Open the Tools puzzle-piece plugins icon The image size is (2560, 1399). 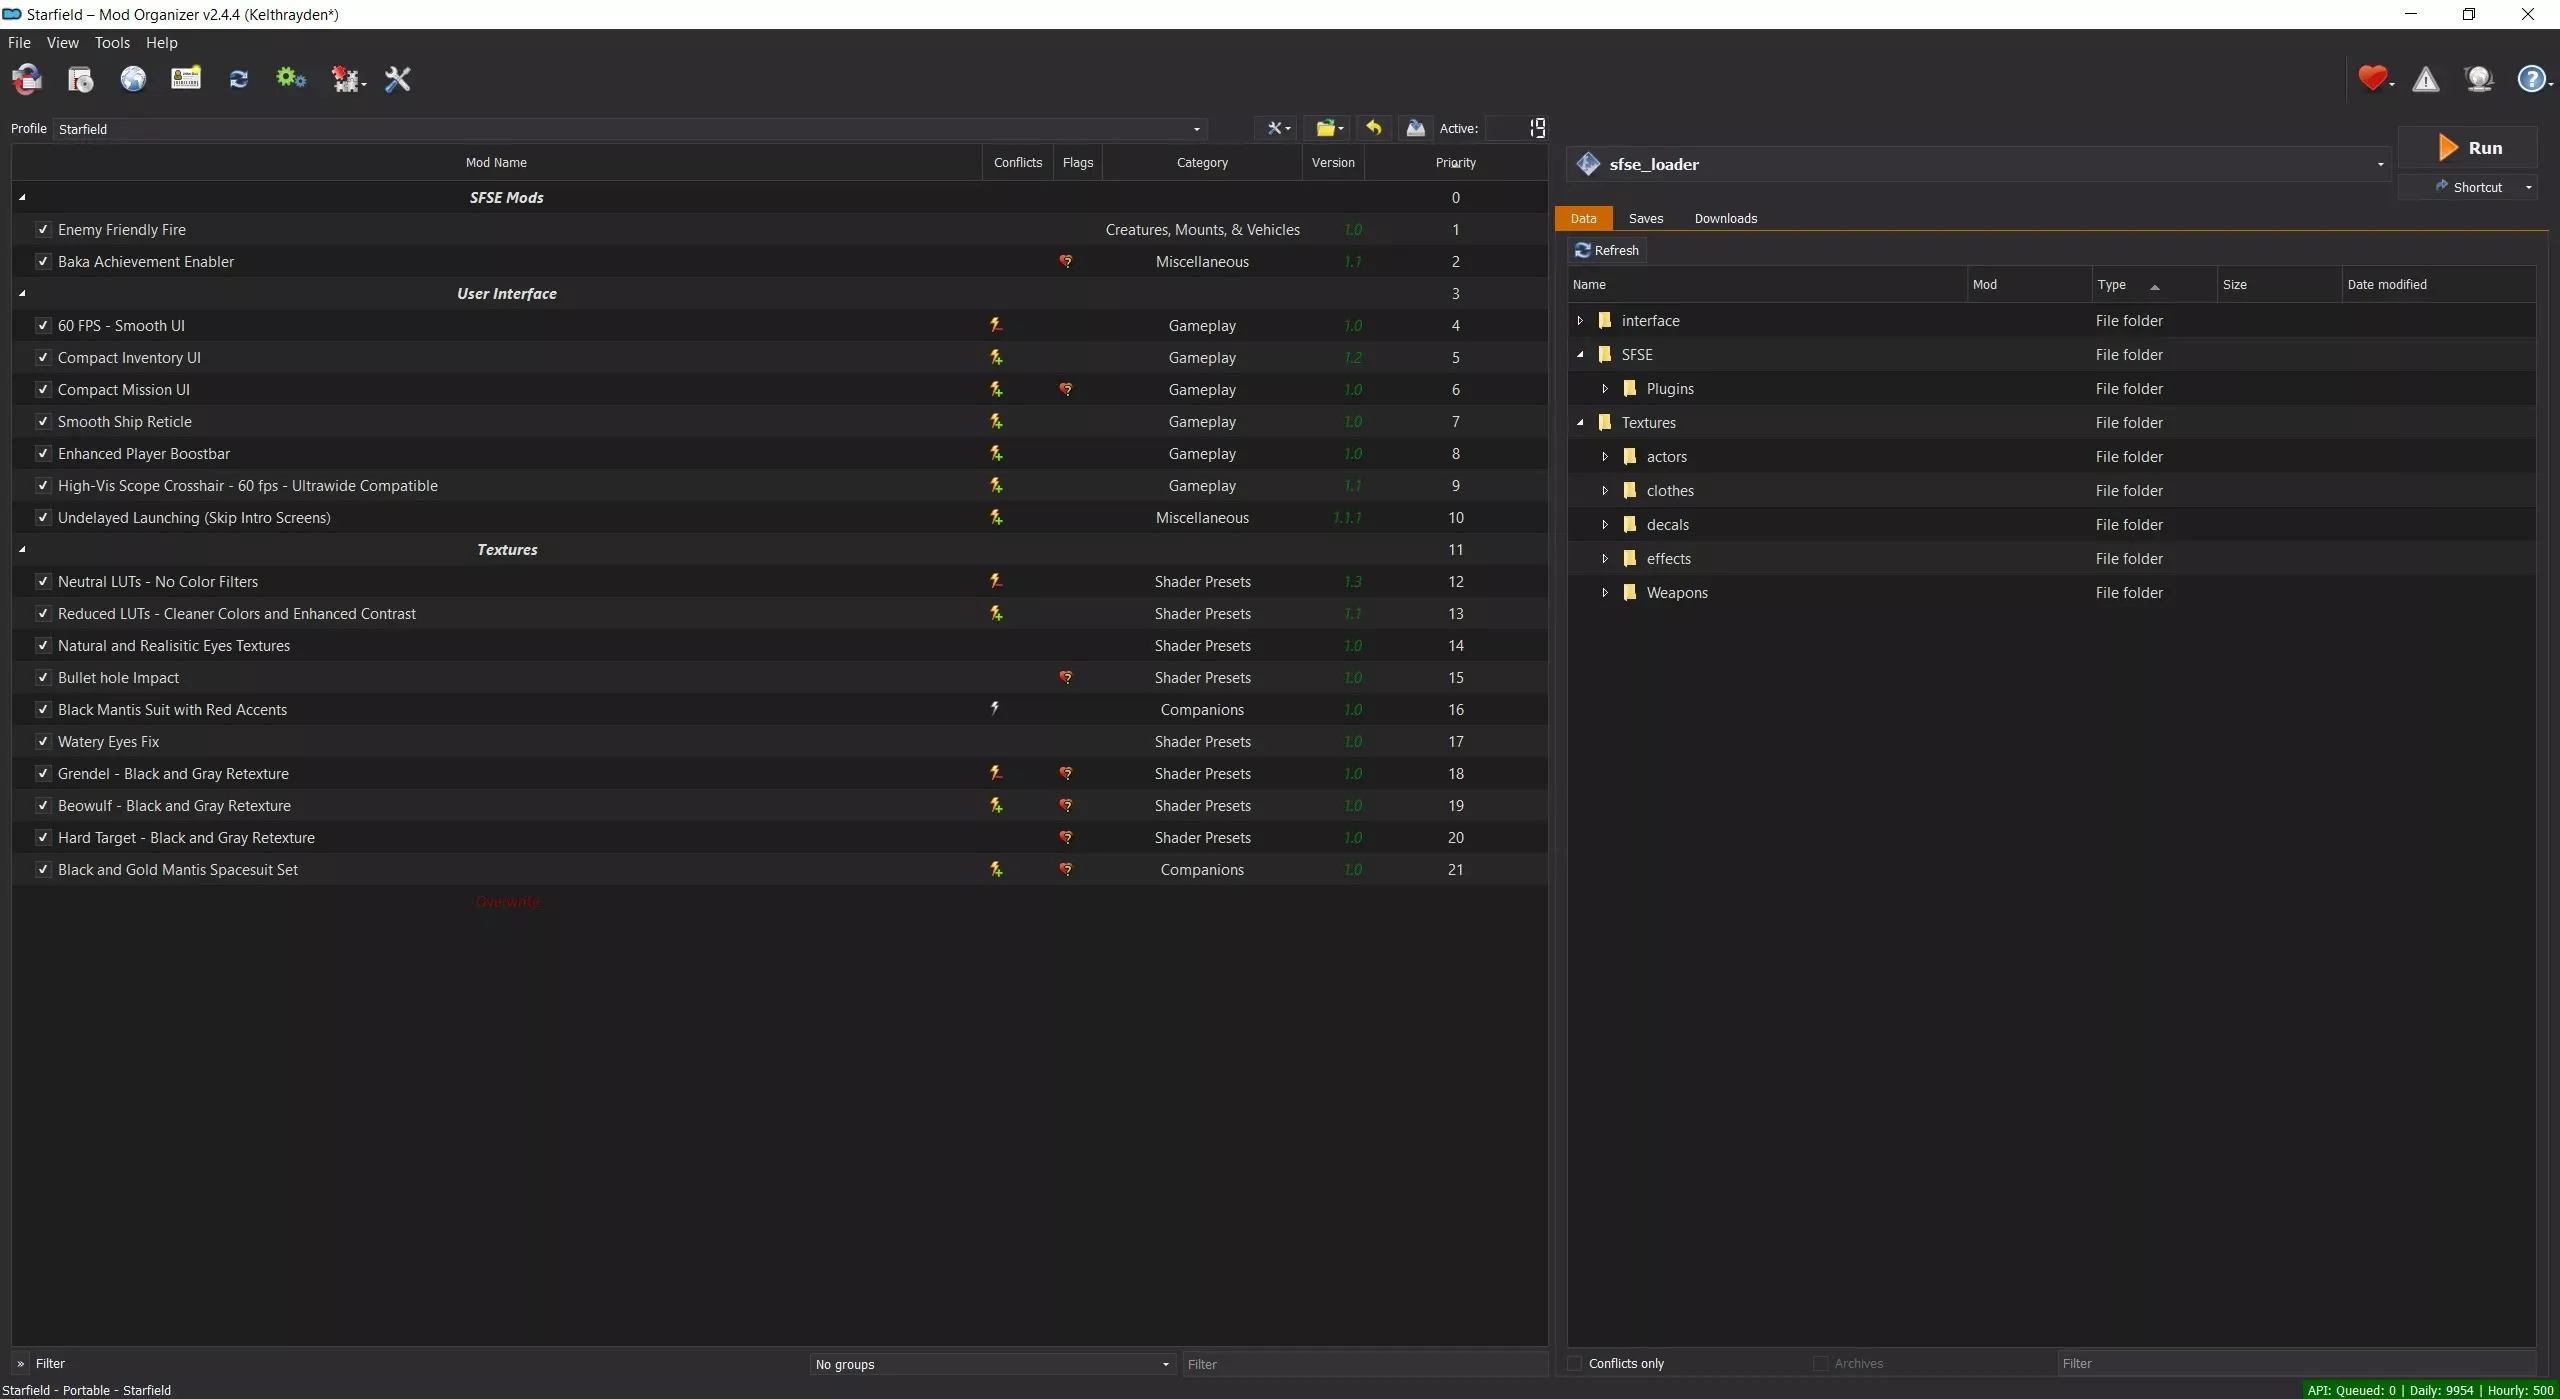[x=348, y=79]
